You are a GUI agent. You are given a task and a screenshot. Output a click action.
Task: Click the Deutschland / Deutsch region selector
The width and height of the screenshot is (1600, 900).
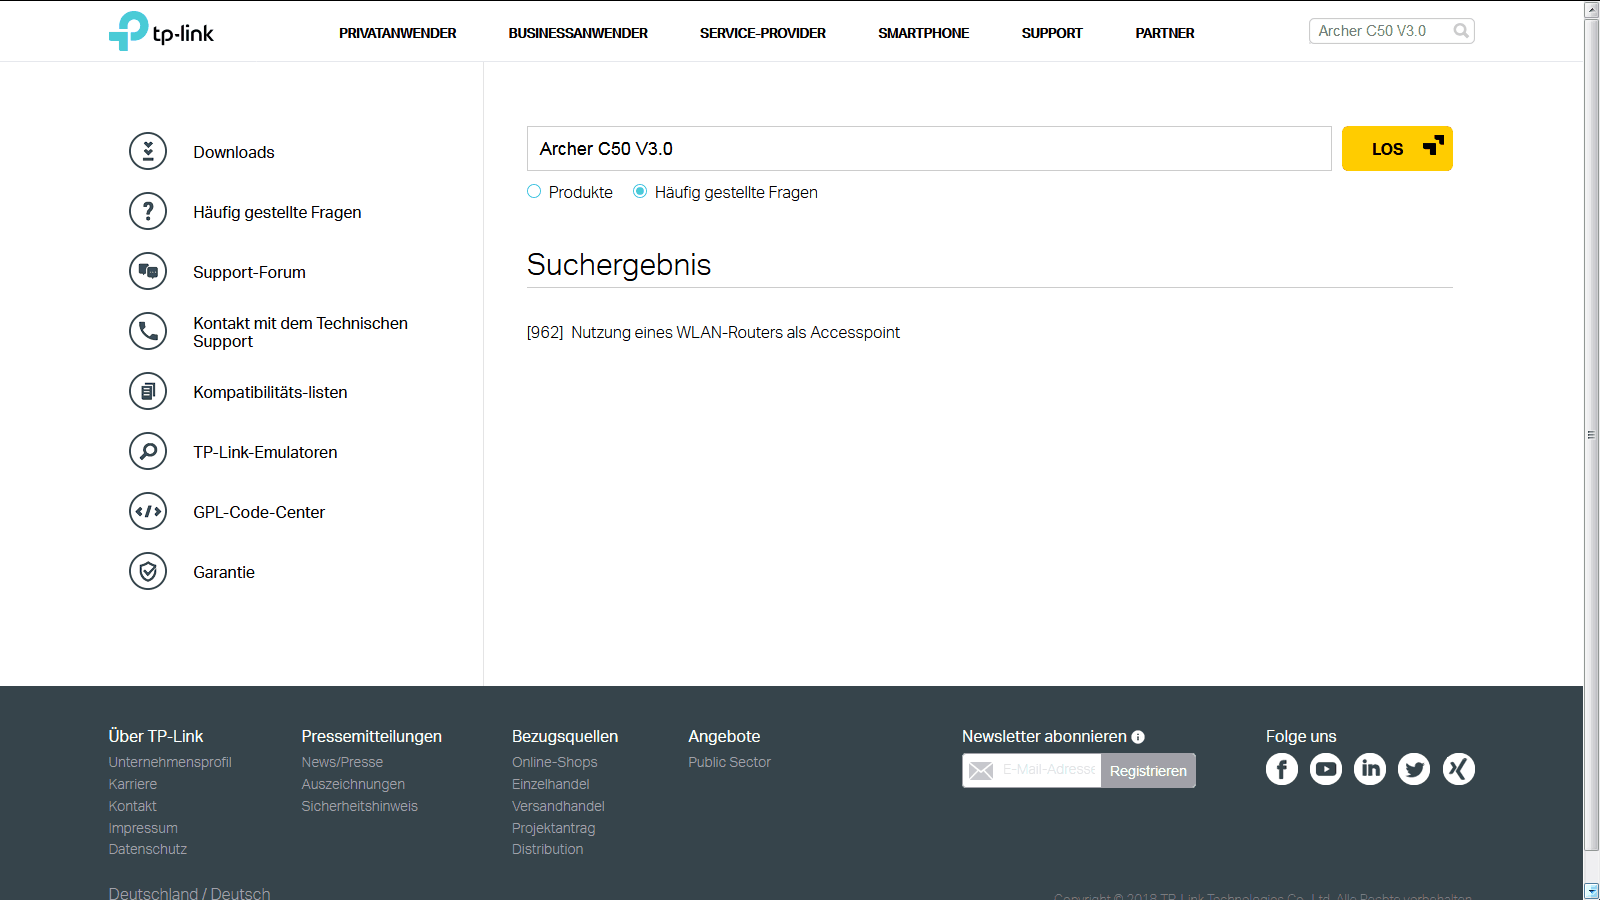click(190, 892)
